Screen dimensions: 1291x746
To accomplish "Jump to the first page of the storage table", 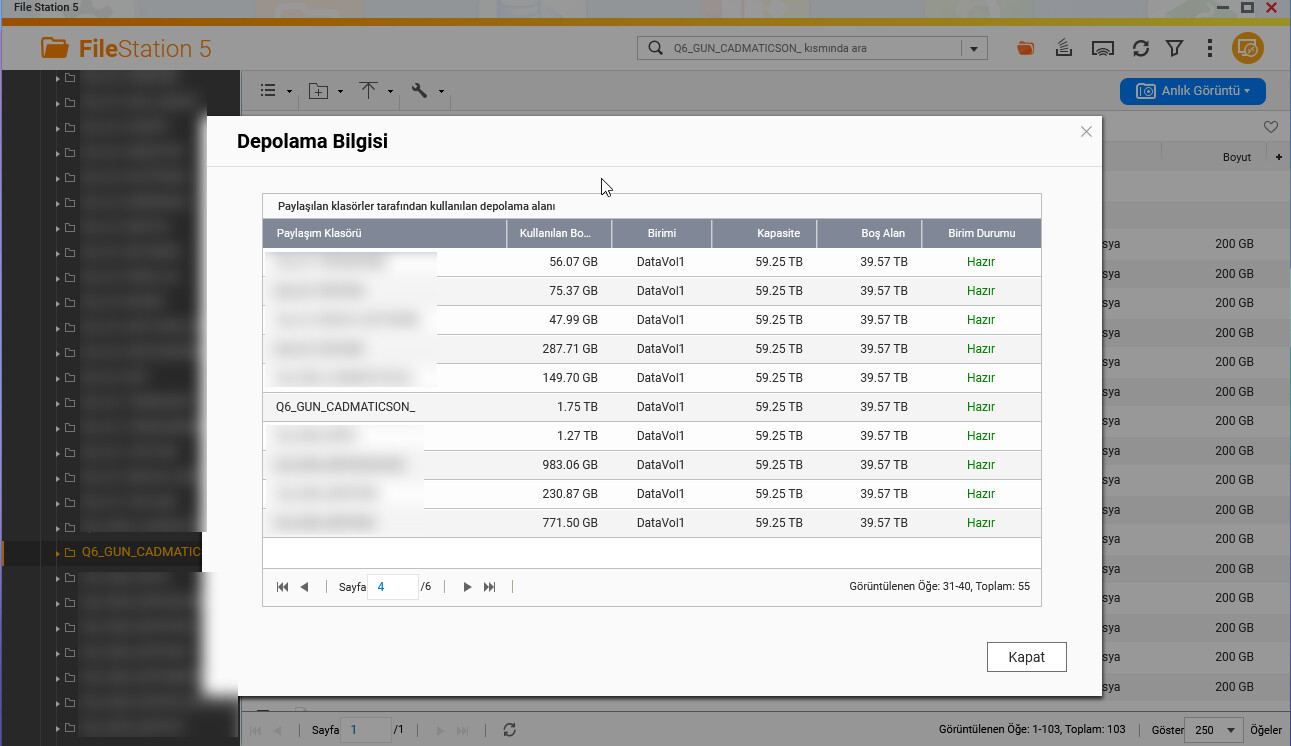I will [x=282, y=587].
